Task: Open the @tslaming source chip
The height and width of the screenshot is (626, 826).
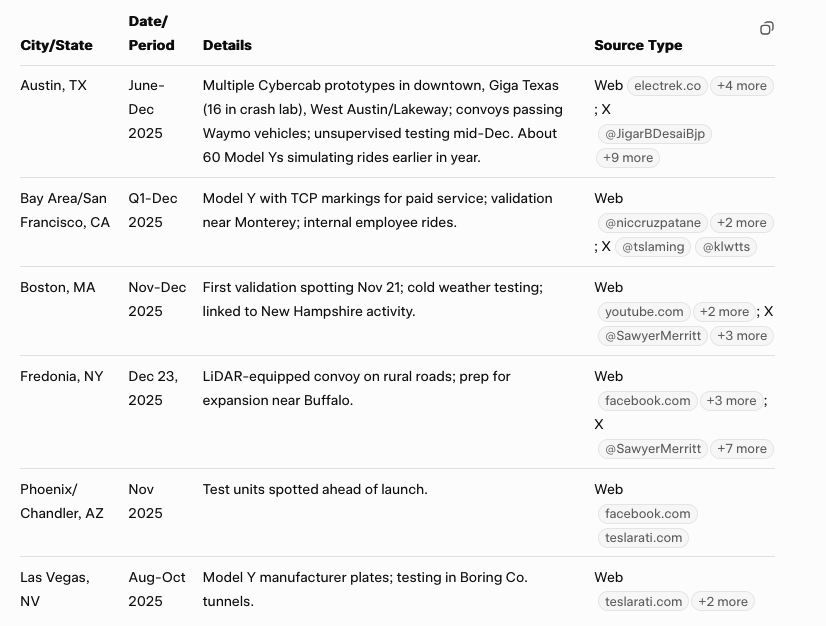Action: [653, 247]
